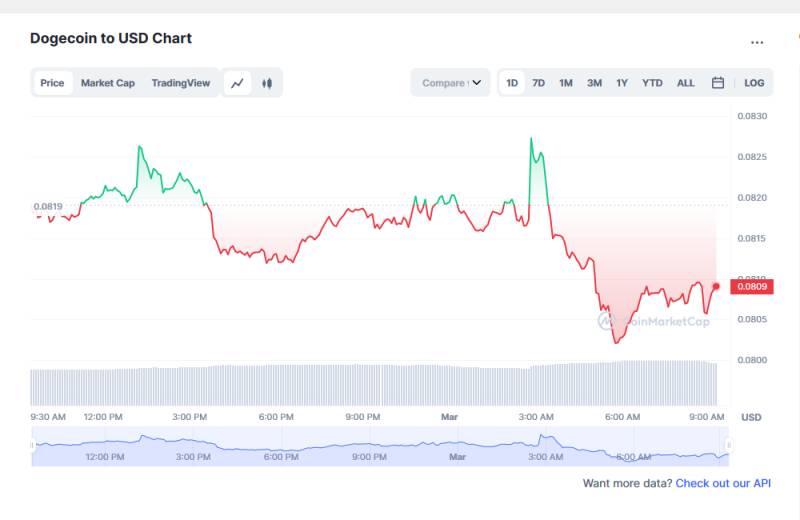
Task: Click the 0.0825 y-axis label
Action: pyautogui.click(x=752, y=157)
